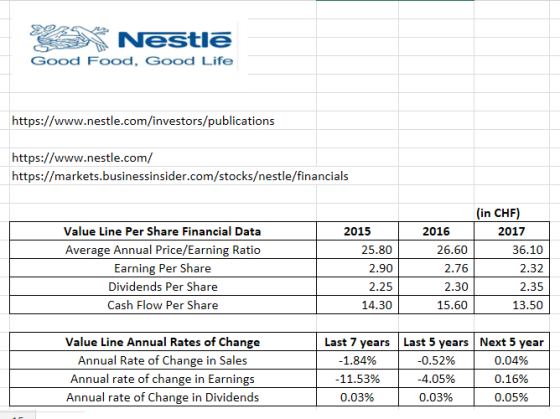This screenshot has height=419, width=560.
Task: Click the 'Next 5 year' header cell
Action: click(x=511, y=342)
